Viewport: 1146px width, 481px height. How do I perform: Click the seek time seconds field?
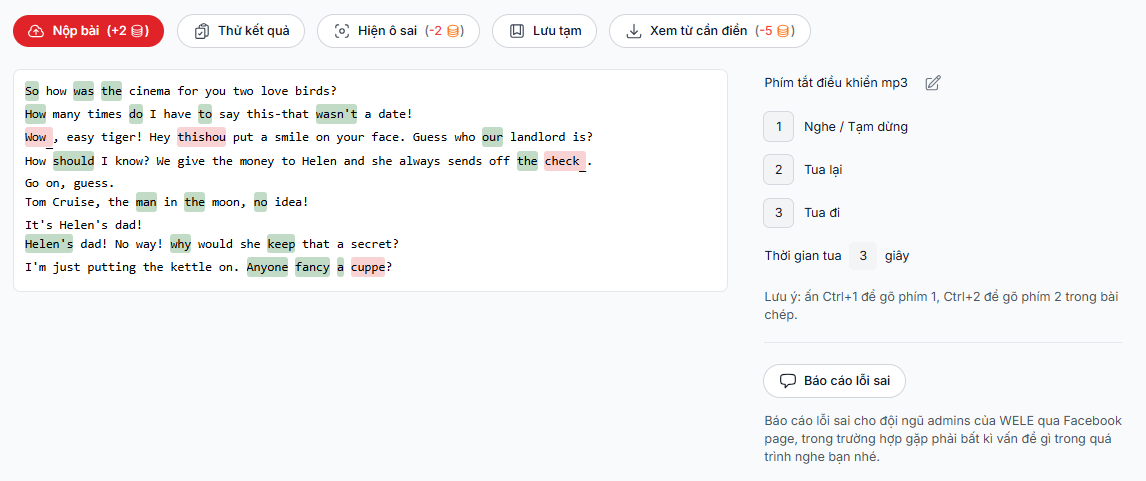click(863, 256)
